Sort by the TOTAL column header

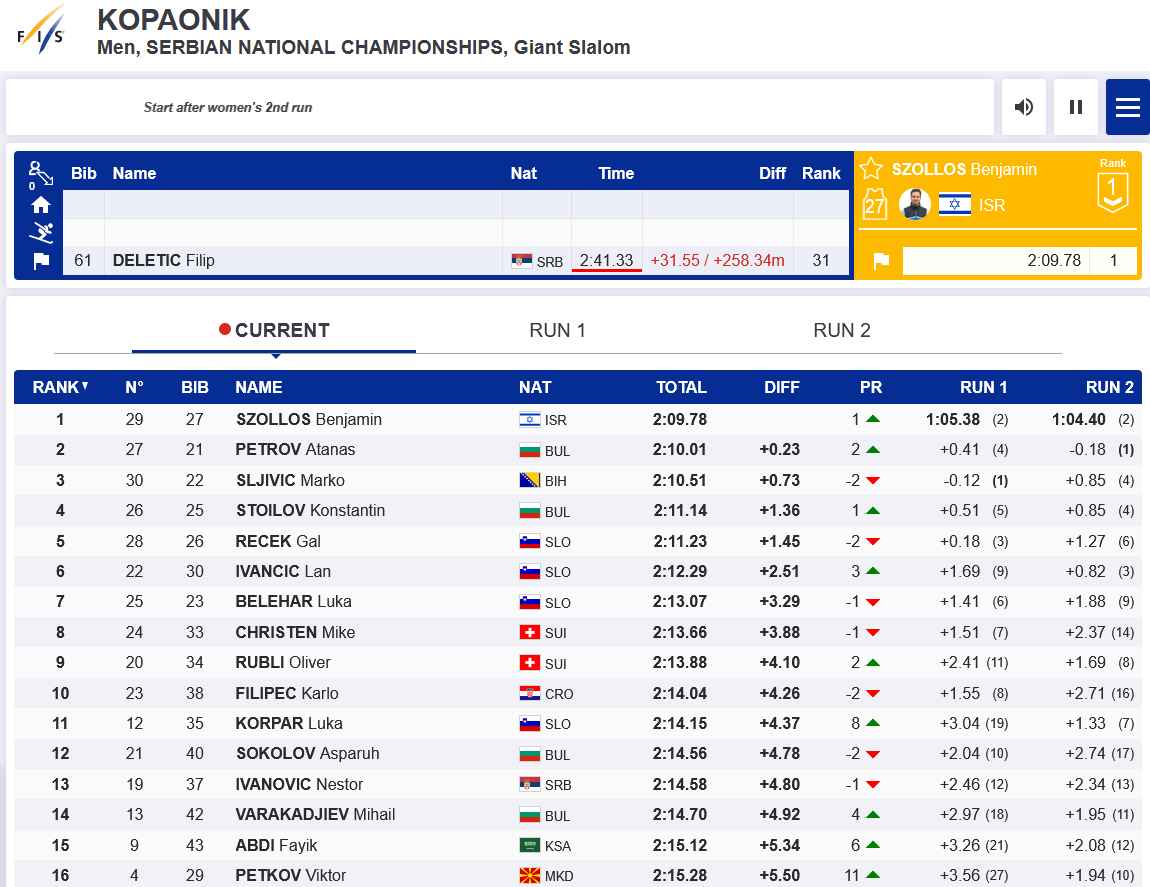tap(681, 387)
